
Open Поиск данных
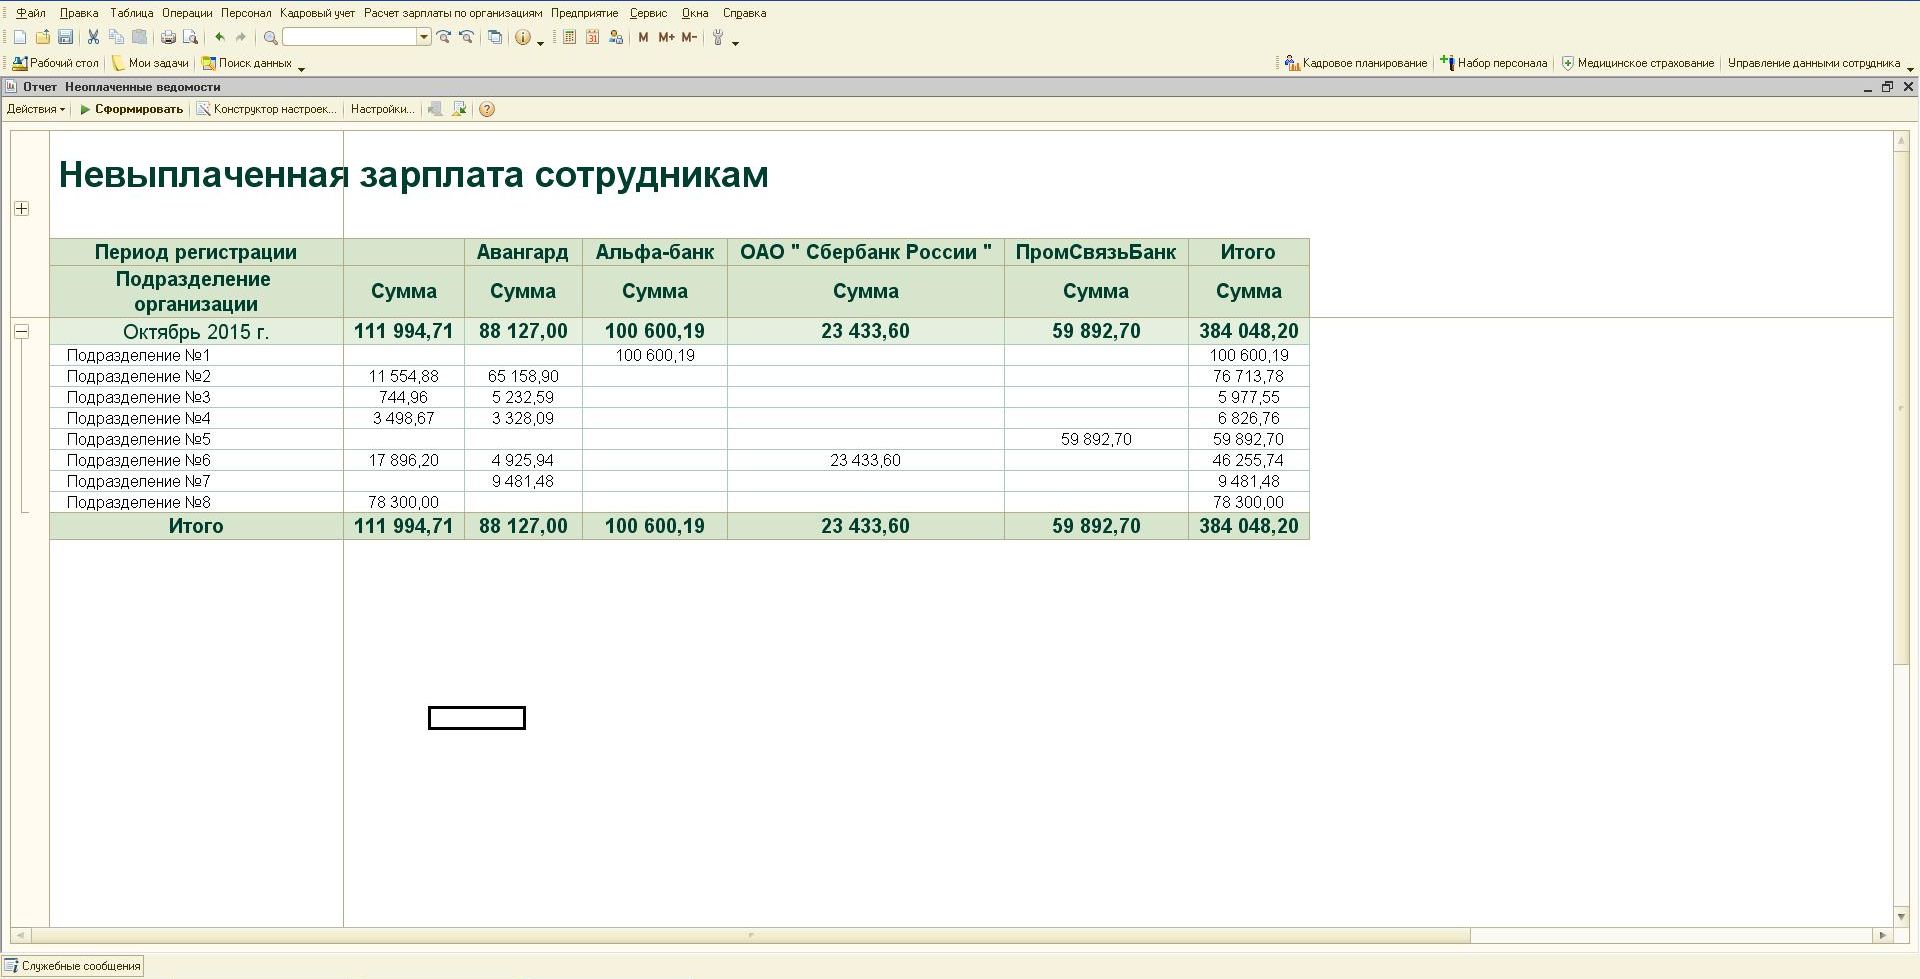click(247, 63)
